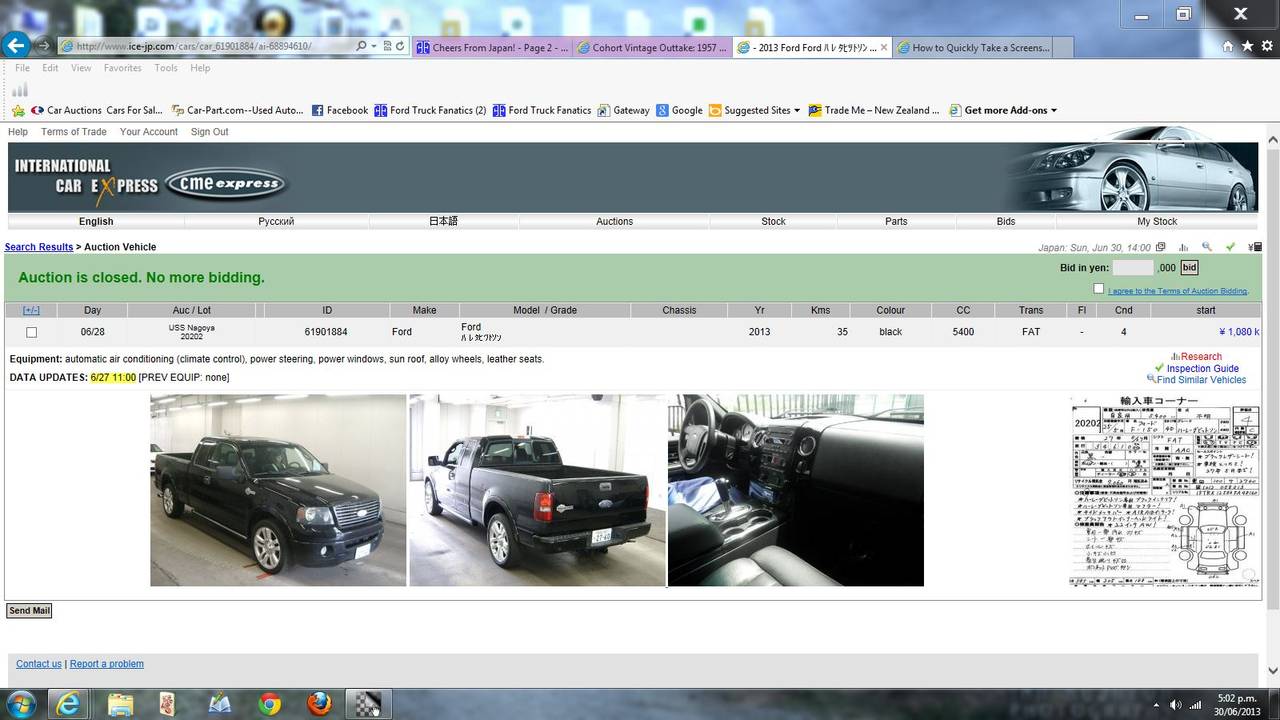Image resolution: width=1280 pixels, height=720 pixels.
Task: Click the bar chart research icon beside Japan time
Action: [1184, 247]
